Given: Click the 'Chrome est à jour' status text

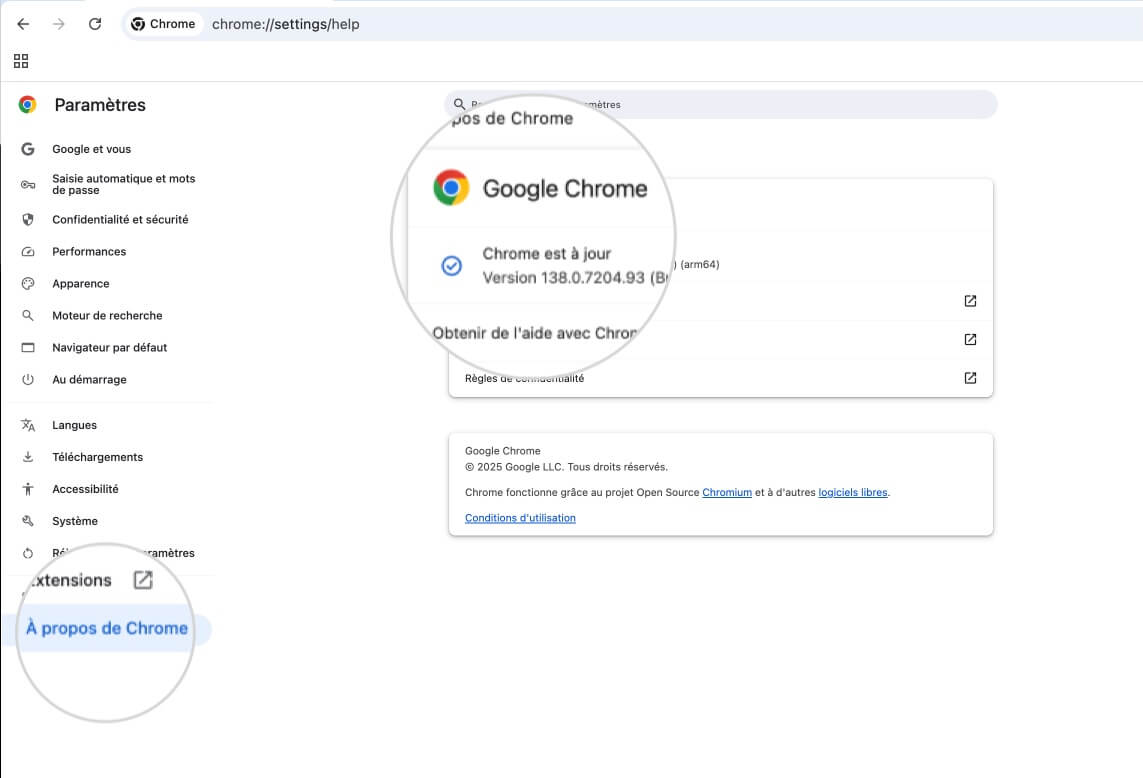Looking at the screenshot, I should coord(547,254).
